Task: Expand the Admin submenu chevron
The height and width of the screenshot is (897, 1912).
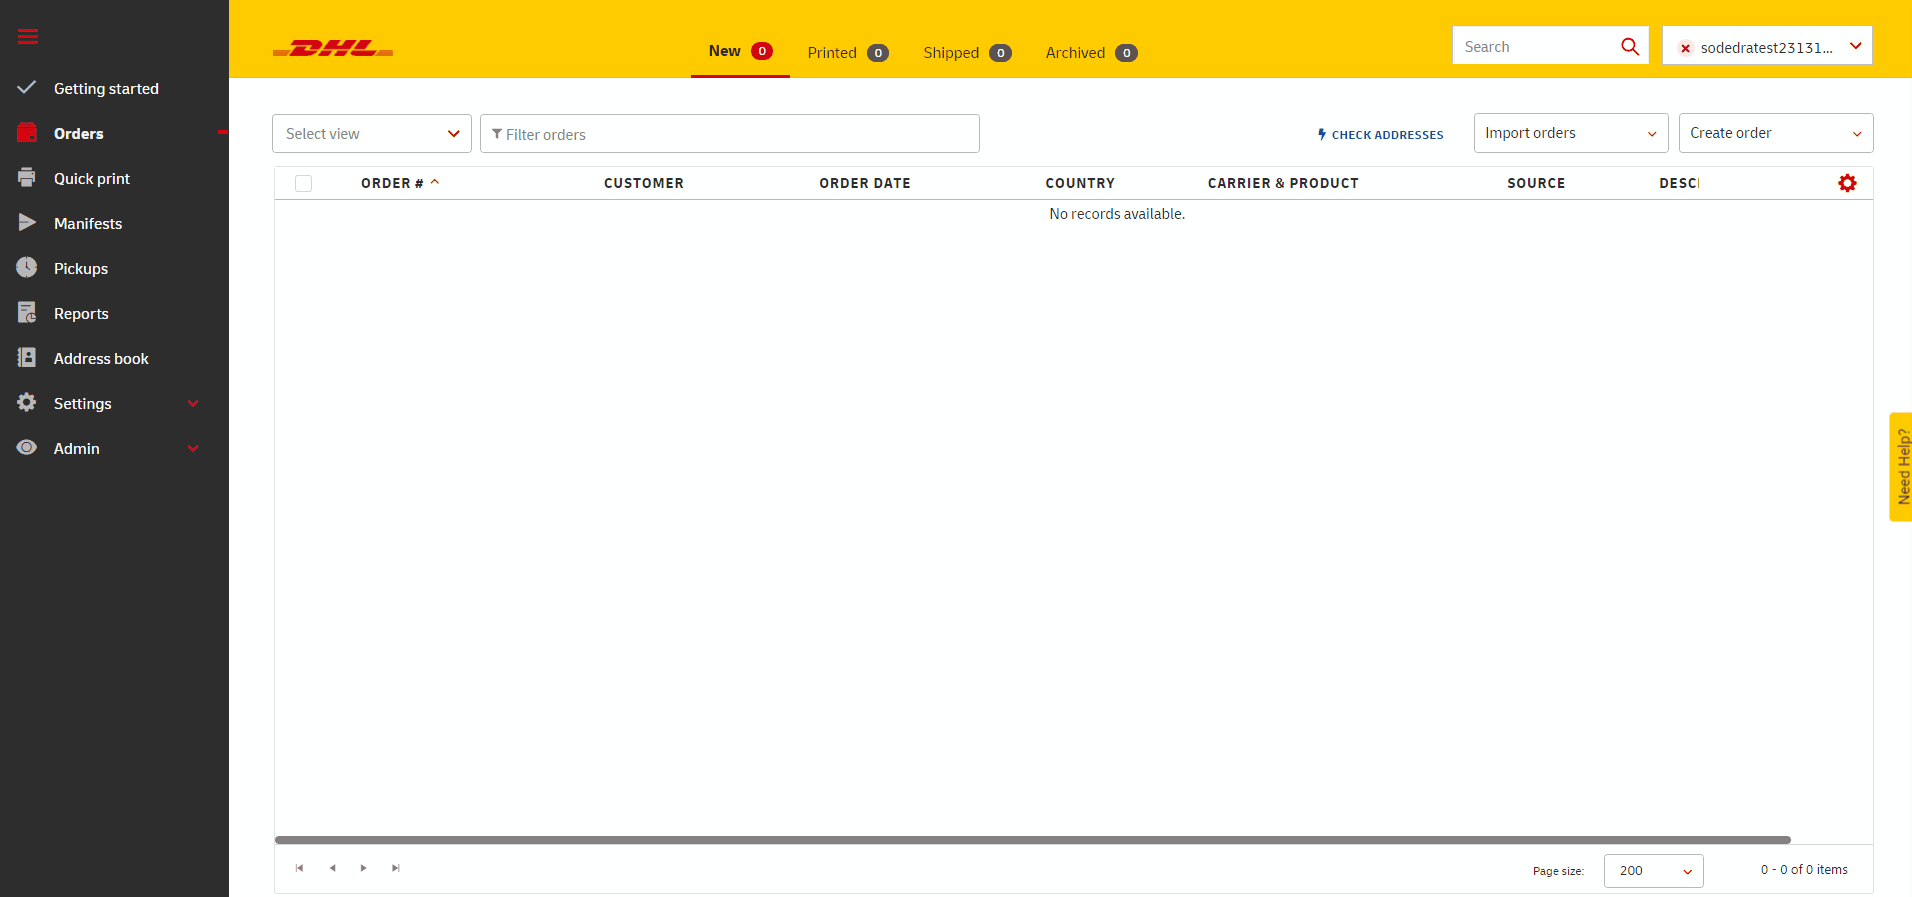Action: (193, 448)
